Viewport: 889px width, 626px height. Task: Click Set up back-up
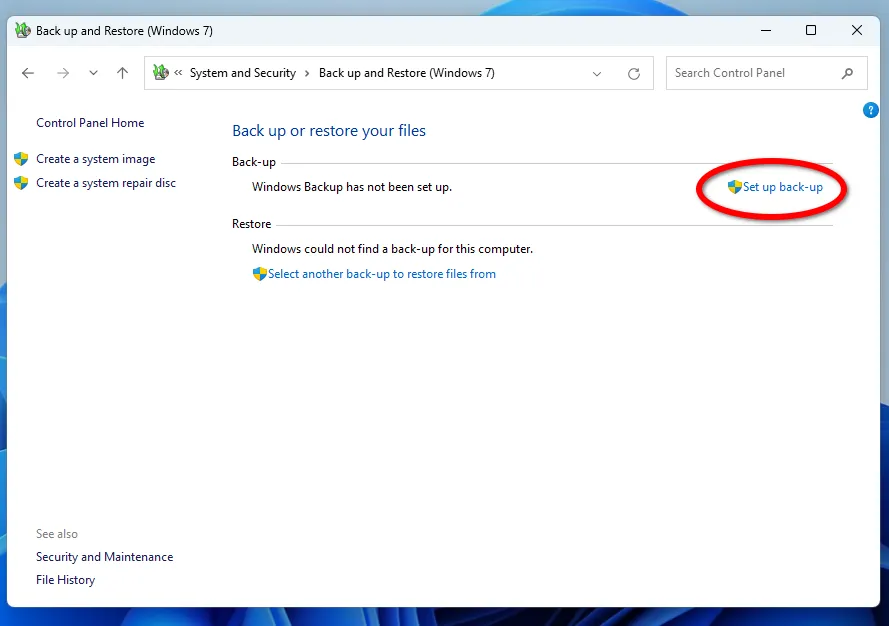click(783, 187)
